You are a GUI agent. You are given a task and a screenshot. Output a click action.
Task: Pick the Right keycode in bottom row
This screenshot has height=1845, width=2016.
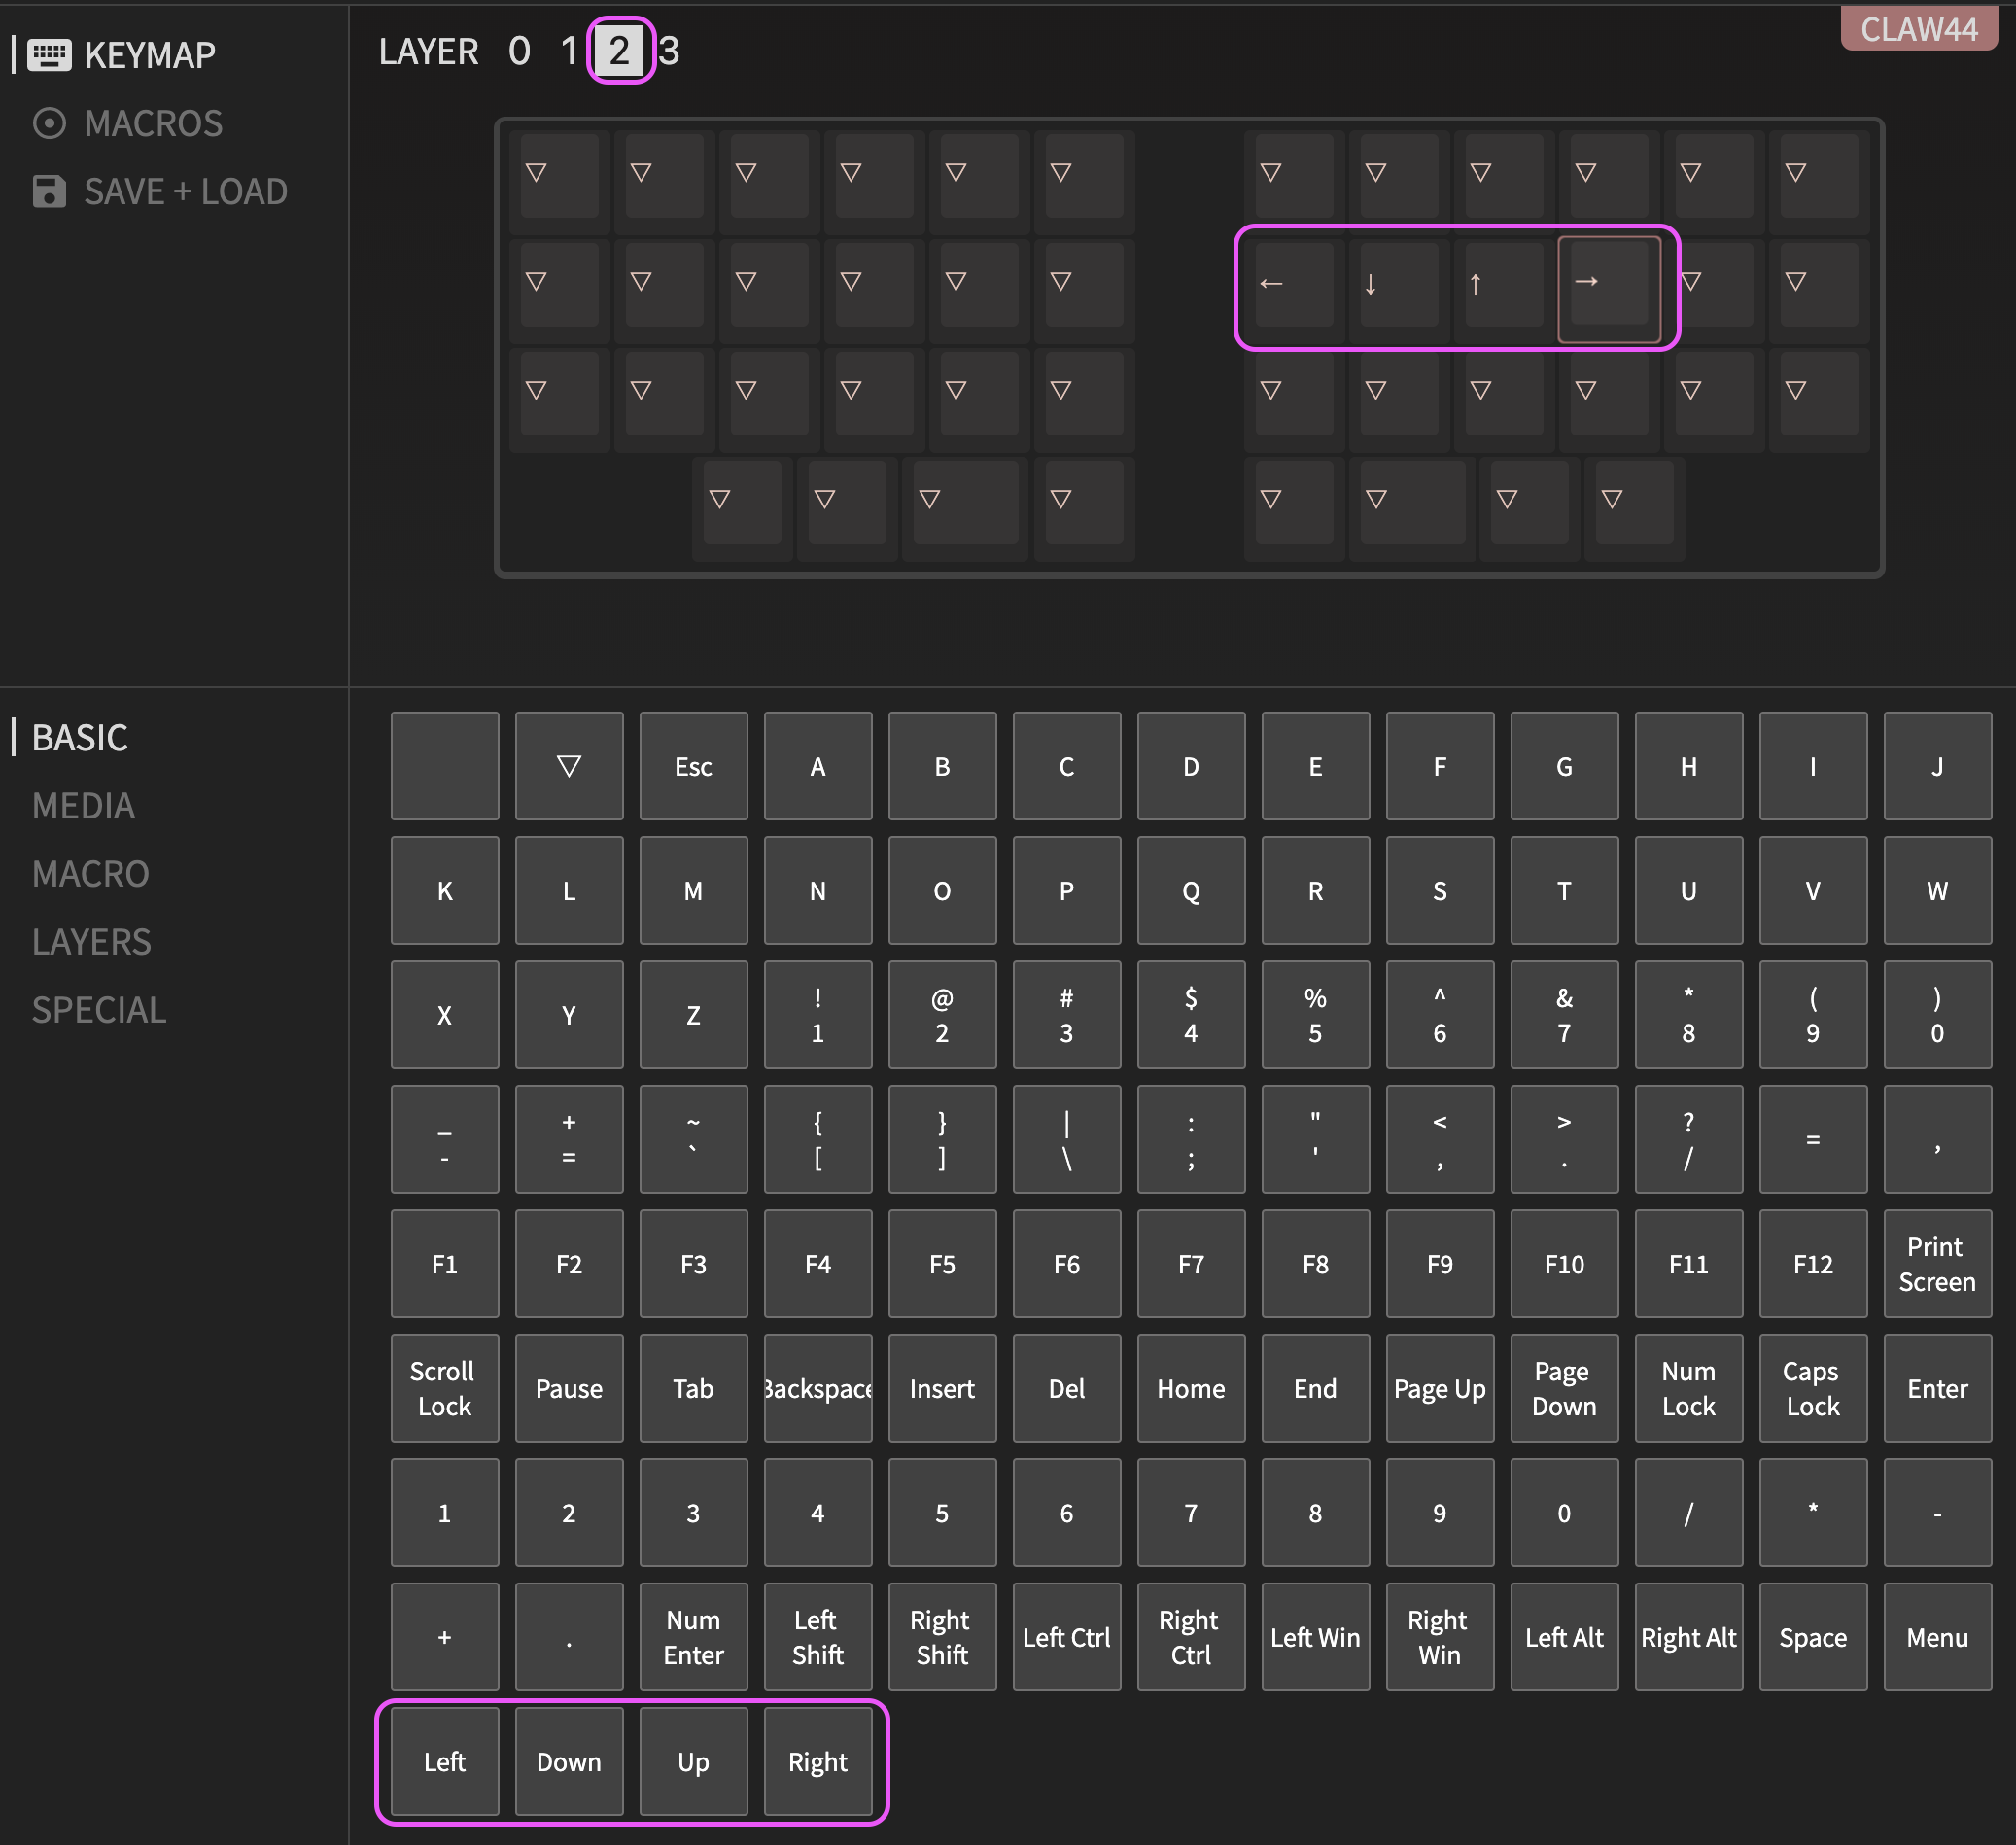click(x=817, y=1762)
